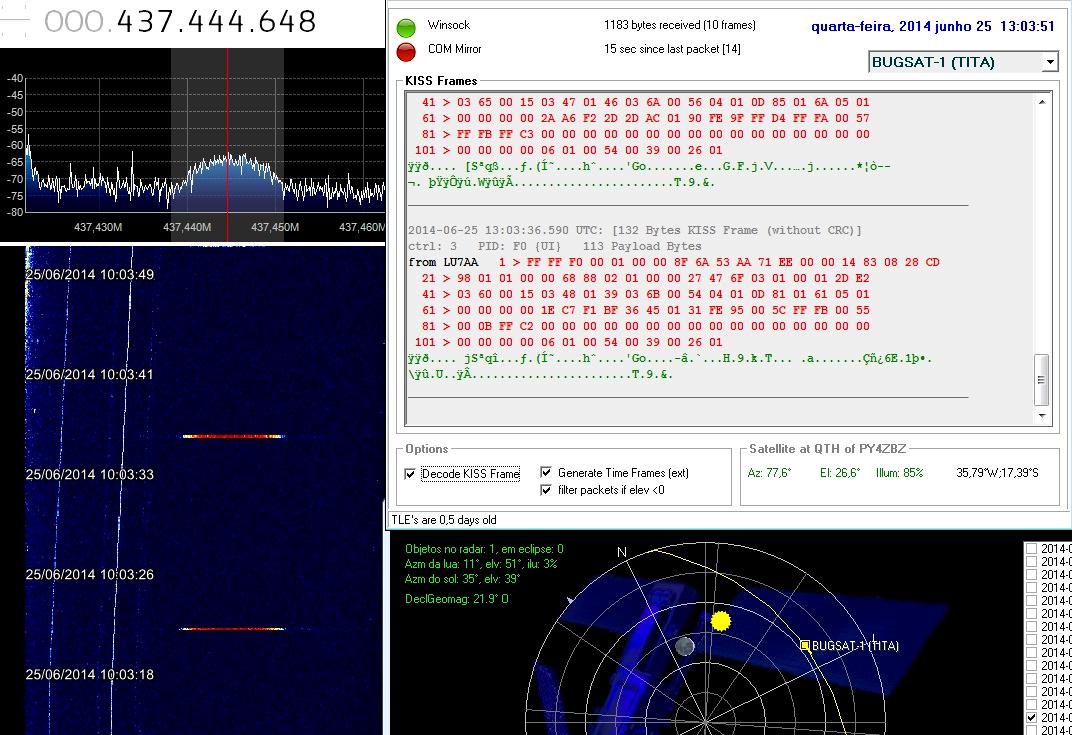The image size is (1072, 735).
Task: Click 'Objetos no radar: 1, em eclipse: 0'
Action: click(x=484, y=549)
